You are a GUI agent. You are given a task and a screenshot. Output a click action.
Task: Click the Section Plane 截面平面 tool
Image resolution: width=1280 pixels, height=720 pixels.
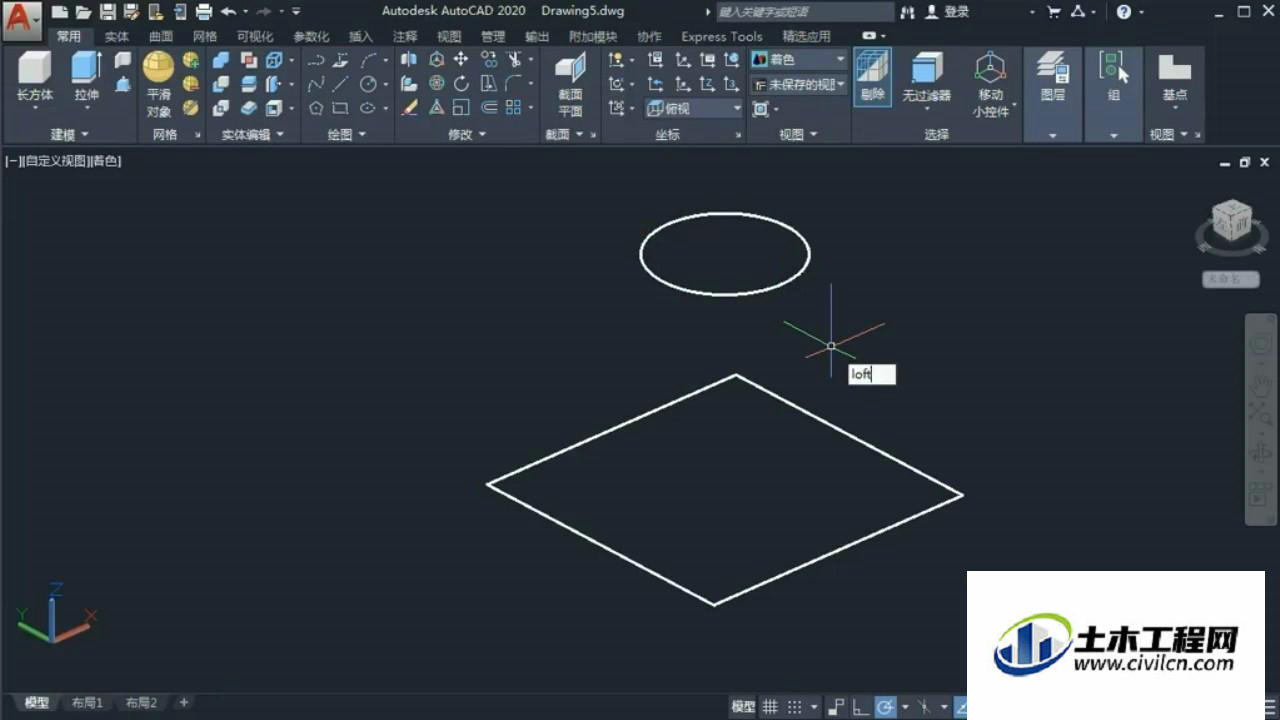[570, 85]
